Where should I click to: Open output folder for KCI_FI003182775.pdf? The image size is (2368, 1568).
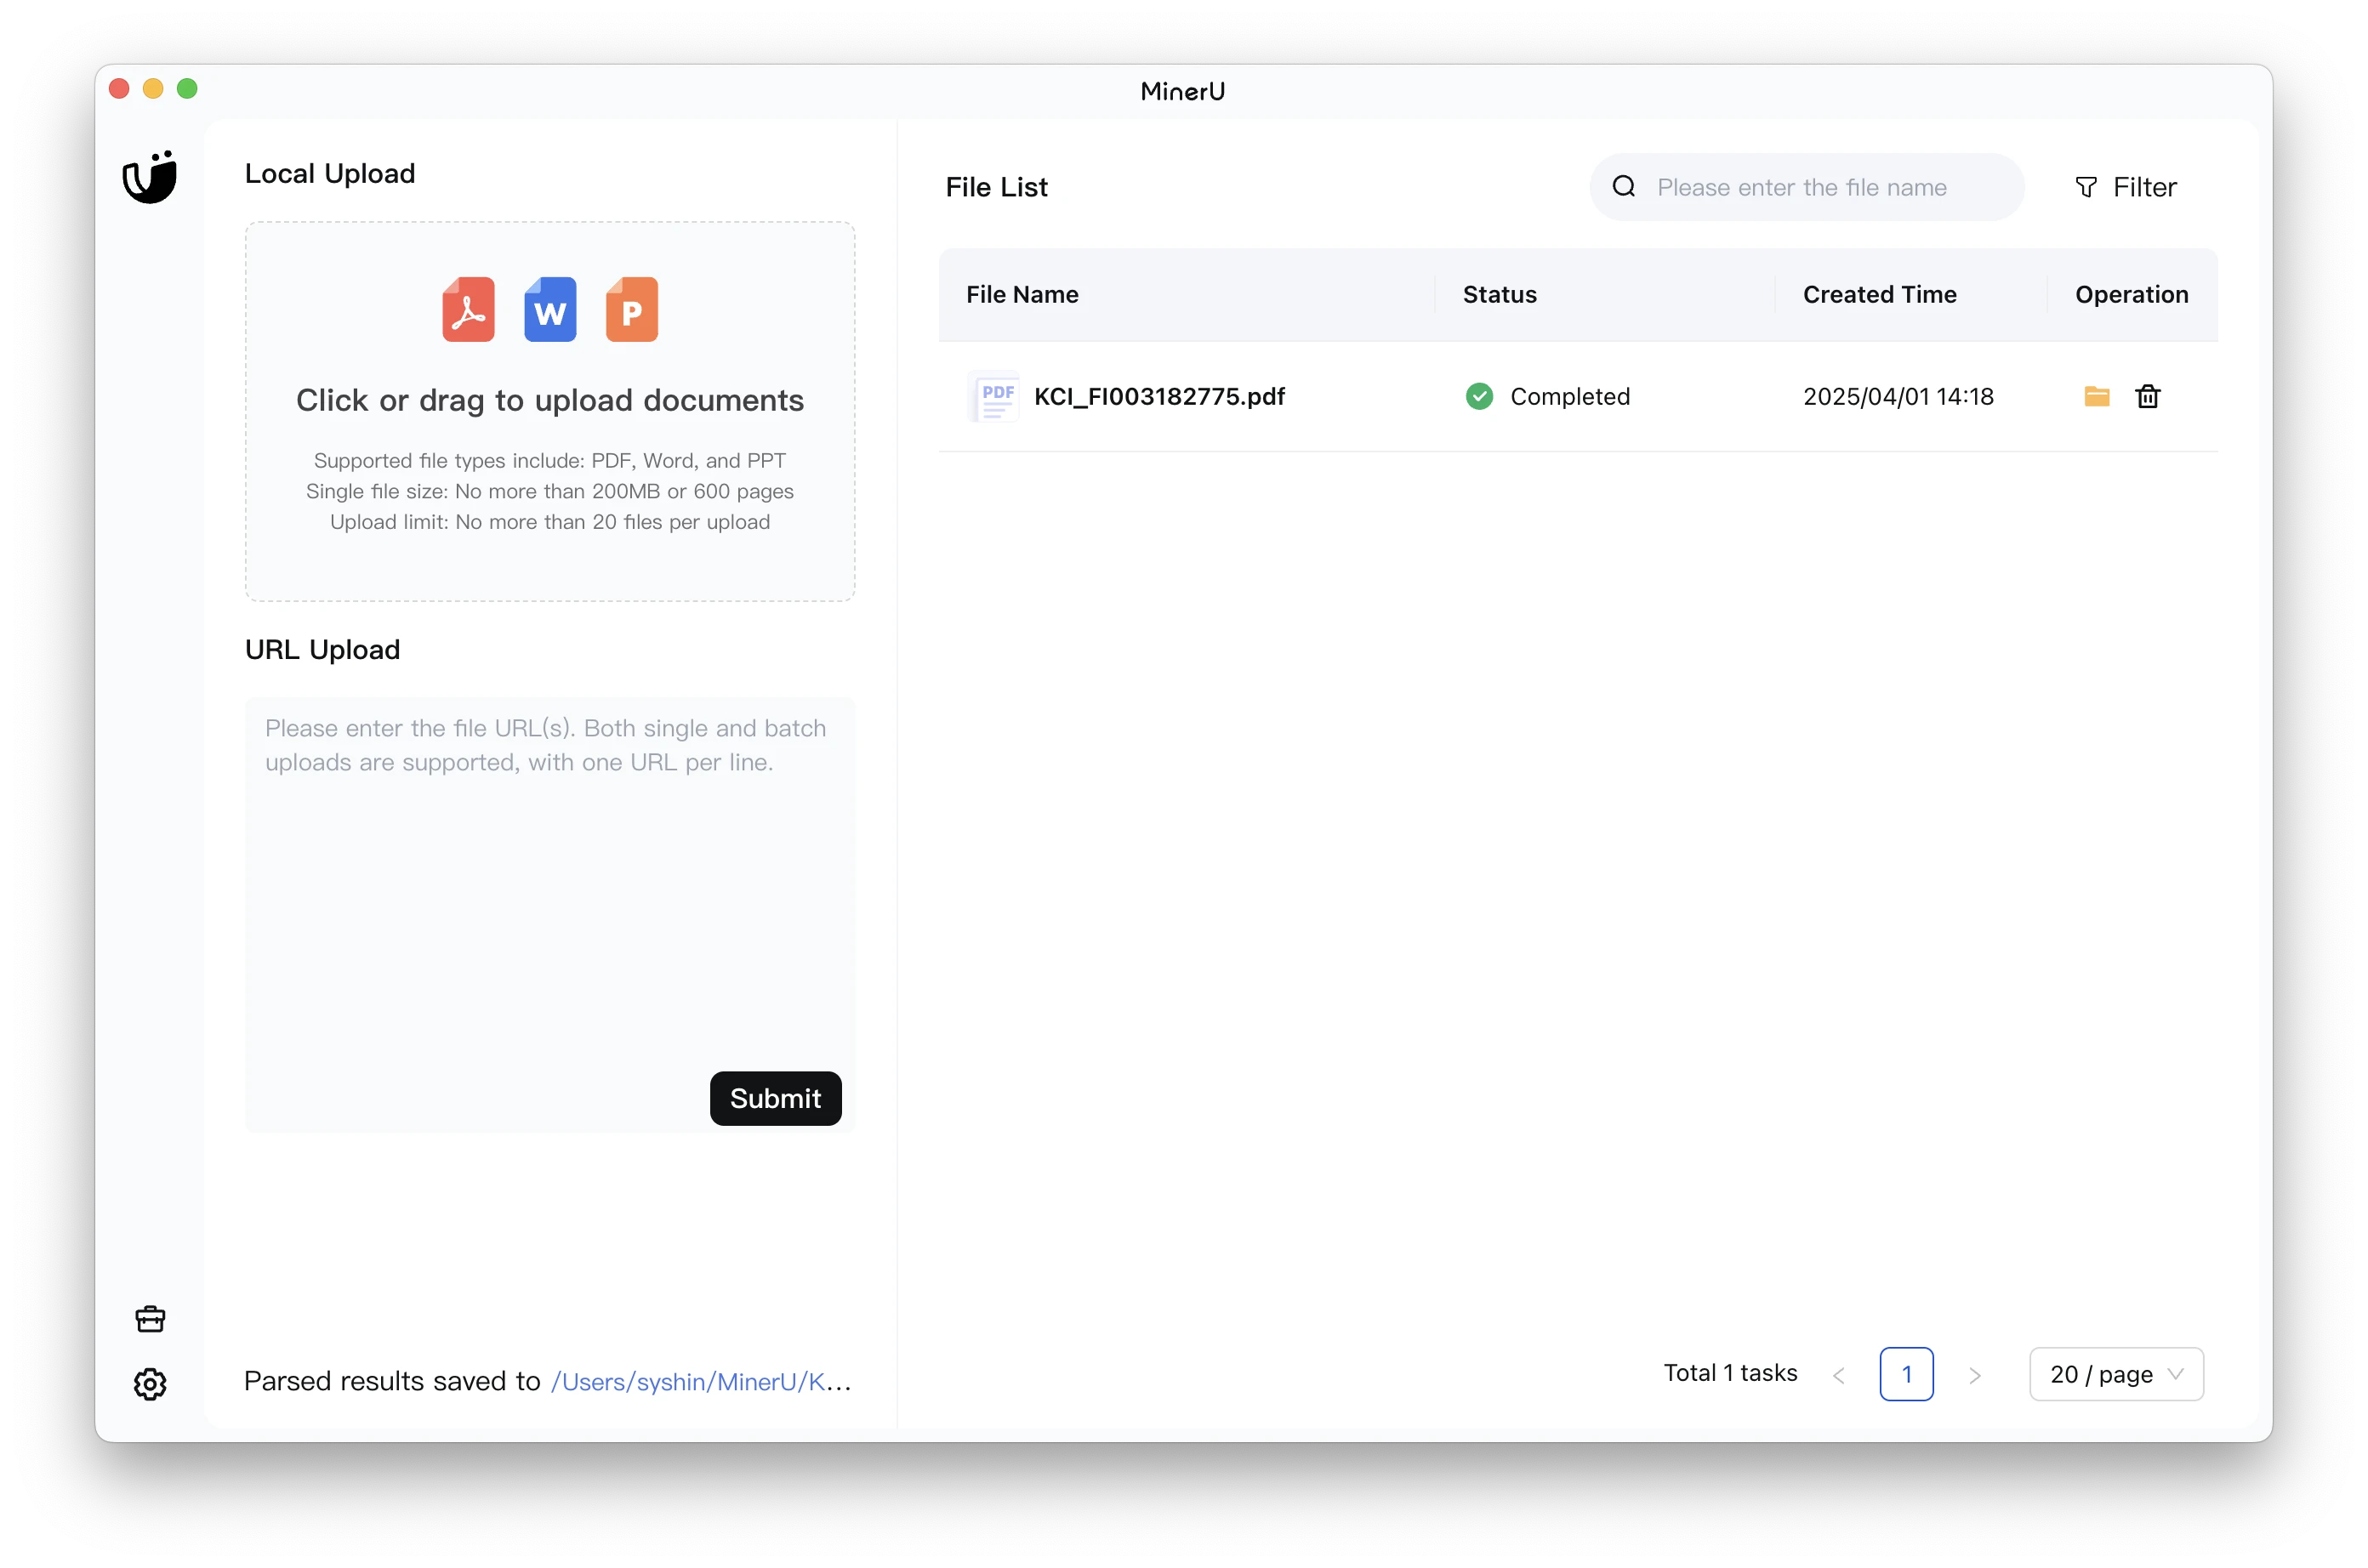(2097, 396)
